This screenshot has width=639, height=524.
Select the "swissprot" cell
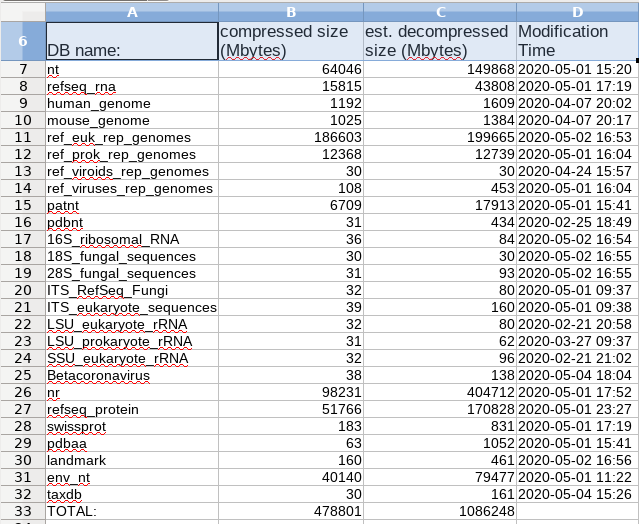pyautogui.click(x=131, y=426)
